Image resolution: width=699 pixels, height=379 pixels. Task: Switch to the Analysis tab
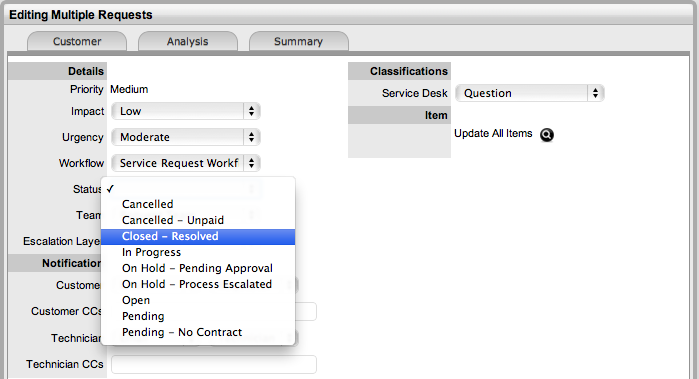tap(188, 41)
